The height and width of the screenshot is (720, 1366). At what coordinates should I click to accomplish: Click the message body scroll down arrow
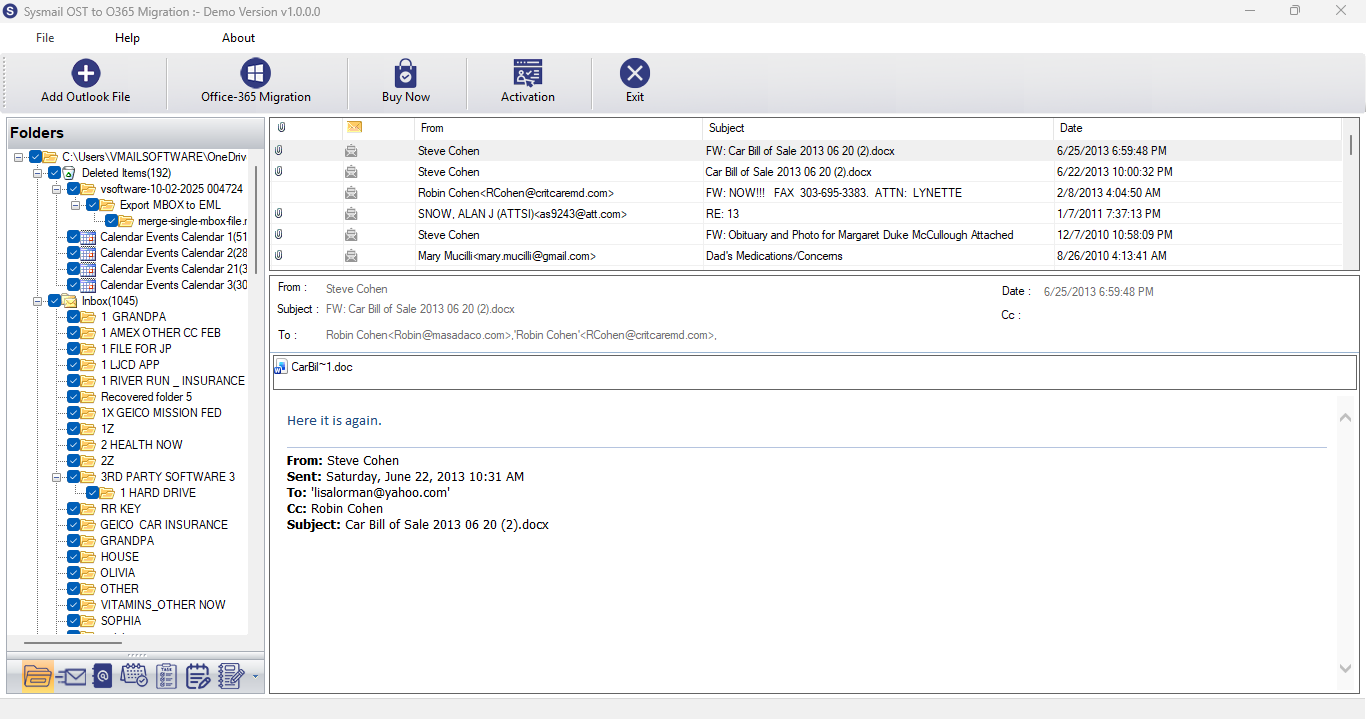(x=1345, y=669)
